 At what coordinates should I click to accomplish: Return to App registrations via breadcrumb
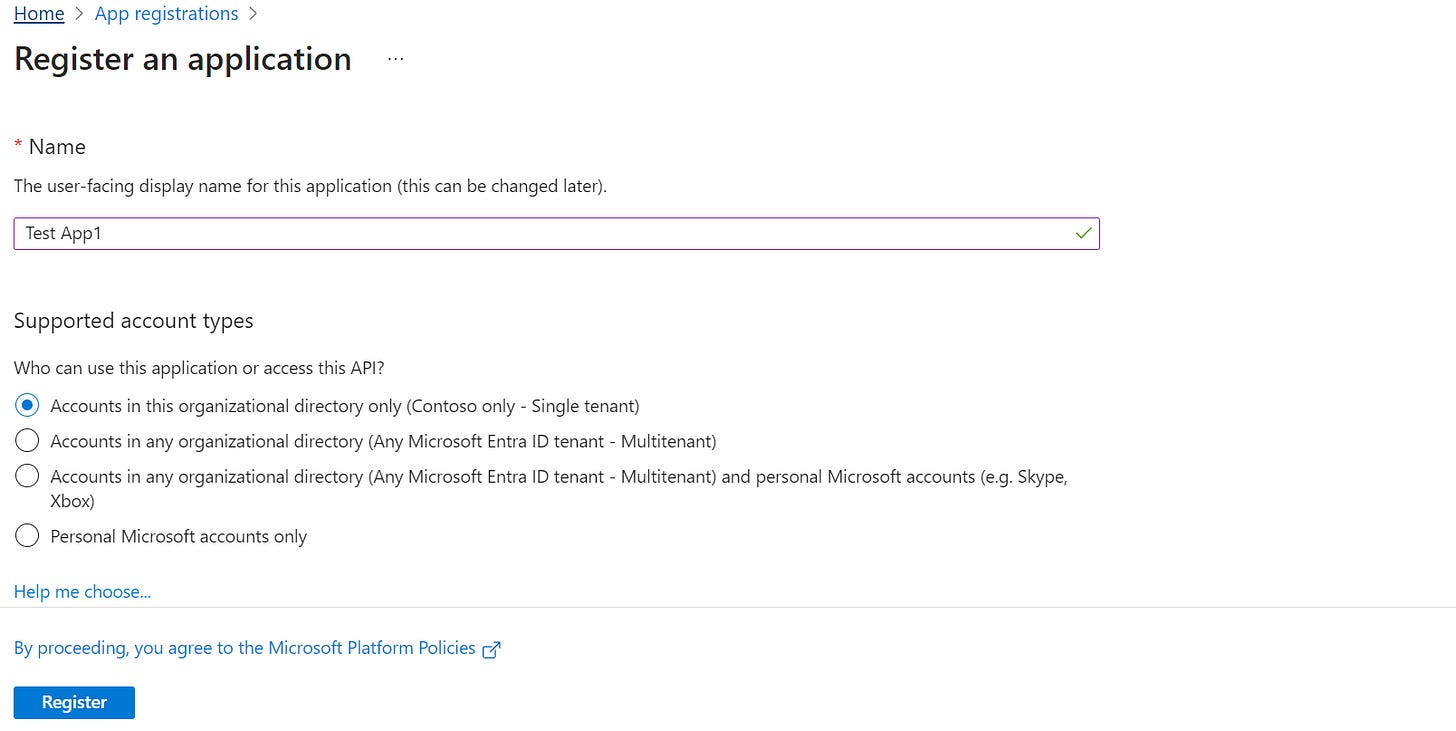tap(166, 13)
